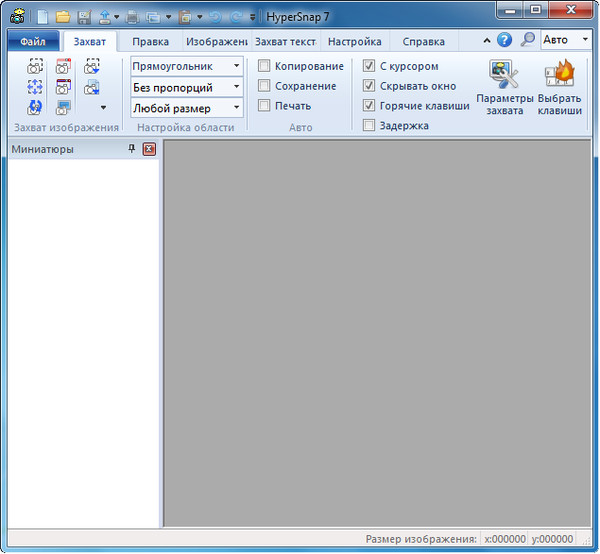
Task: Click the Open folder icon in quick toolbar
Action: click(63, 17)
